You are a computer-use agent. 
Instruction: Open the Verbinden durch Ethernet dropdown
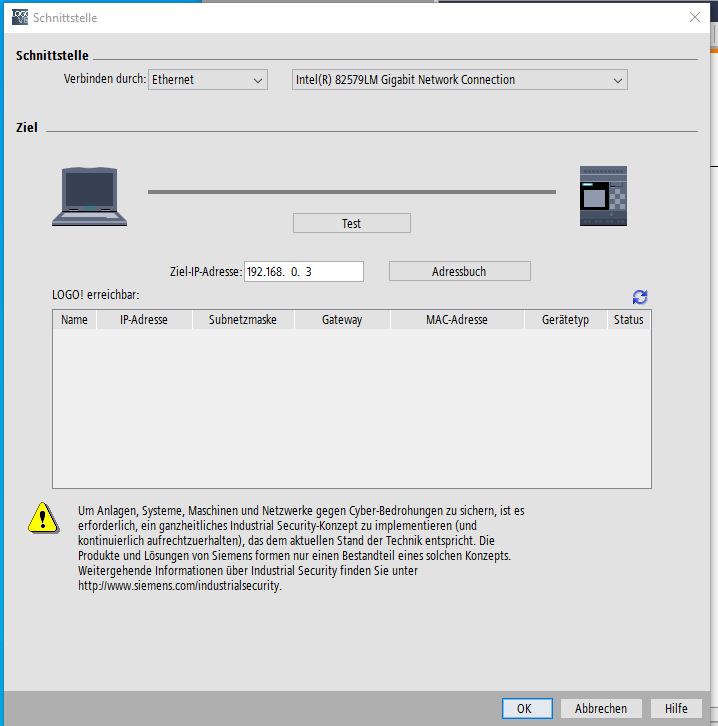[208, 80]
